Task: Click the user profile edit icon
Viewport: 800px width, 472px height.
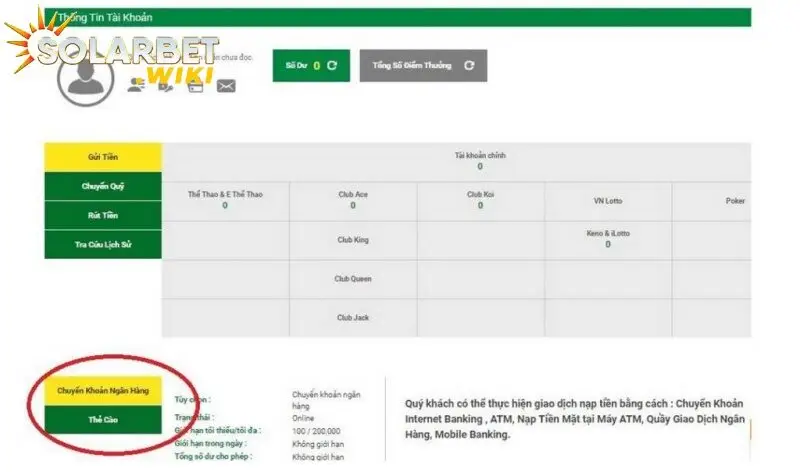Action: [136, 84]
